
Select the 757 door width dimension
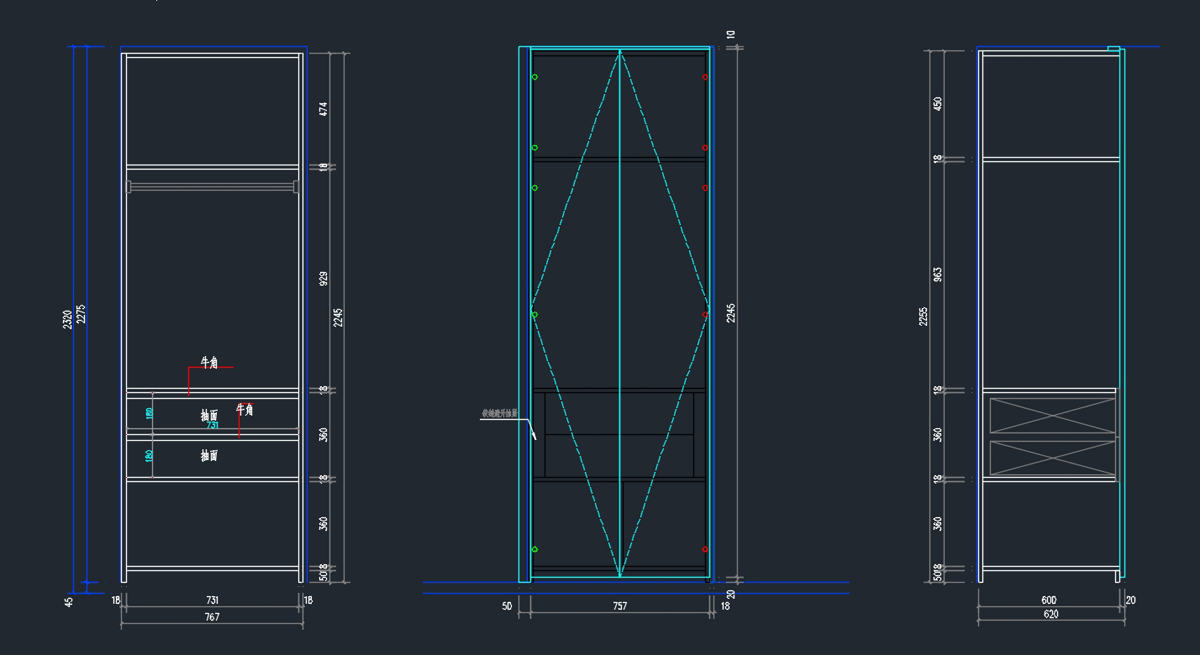tap(620, 606)
